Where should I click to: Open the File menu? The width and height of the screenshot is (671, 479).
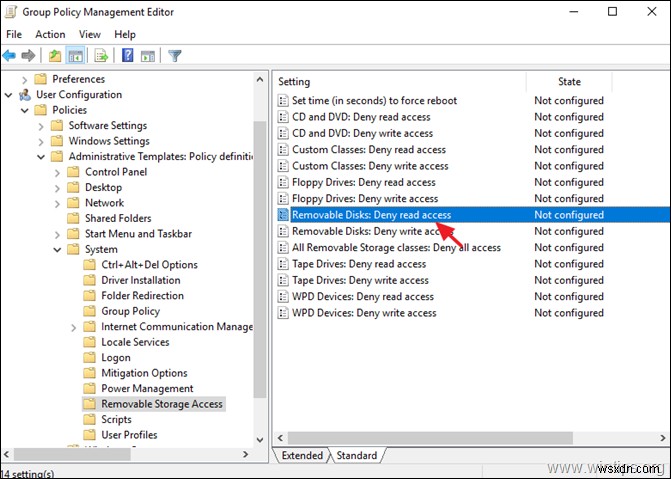(14, 34)
